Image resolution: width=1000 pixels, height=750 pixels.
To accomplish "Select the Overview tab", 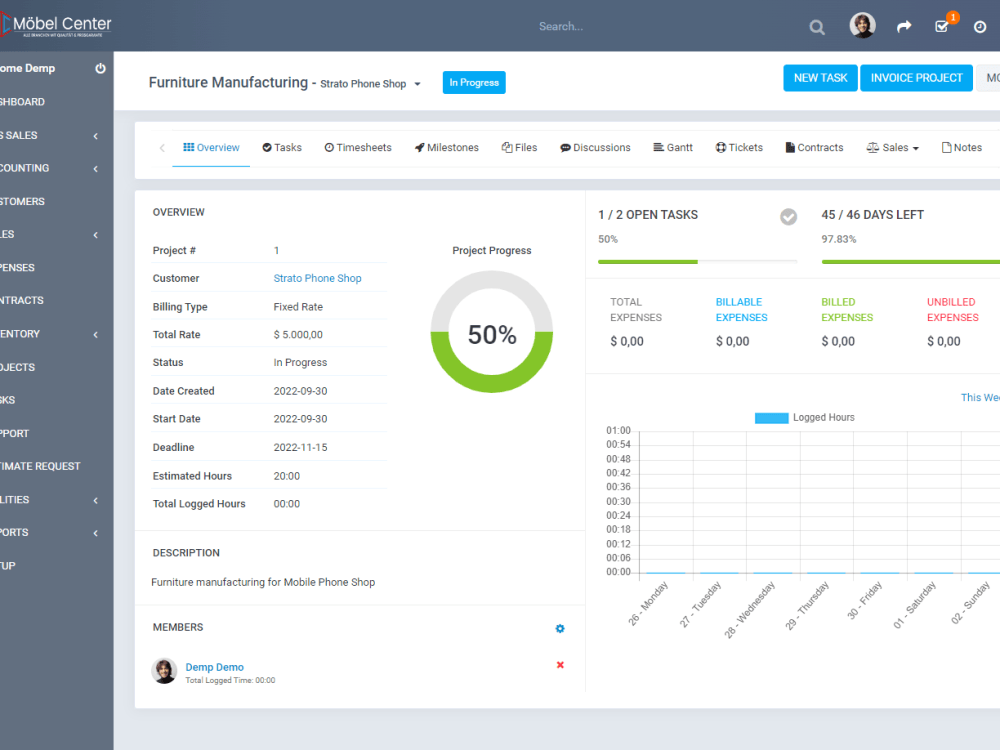I will pyautogui.click(x=211, y=147).
